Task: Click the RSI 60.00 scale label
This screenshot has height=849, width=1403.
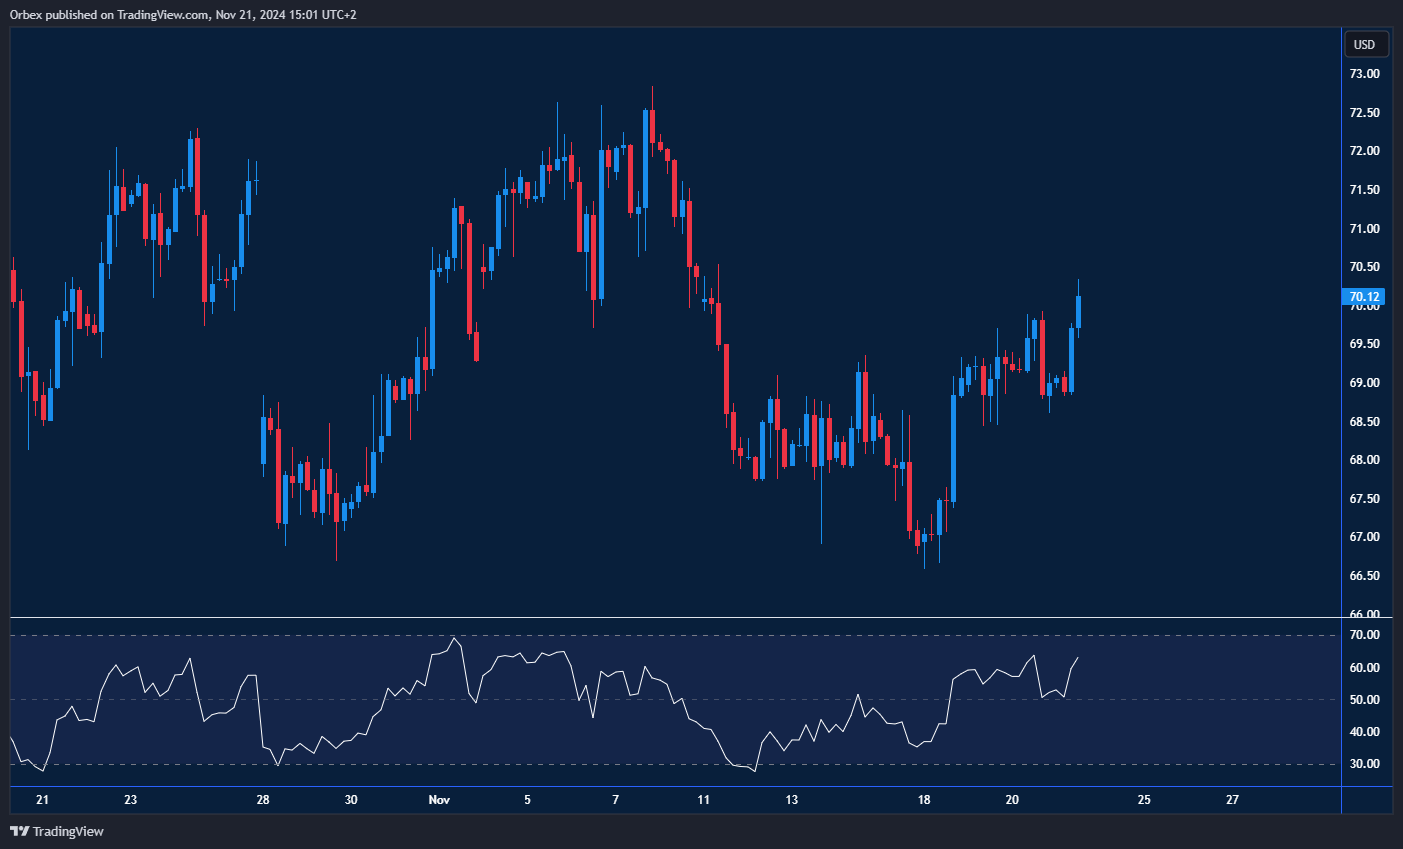Action: (x=1364, y=668)
